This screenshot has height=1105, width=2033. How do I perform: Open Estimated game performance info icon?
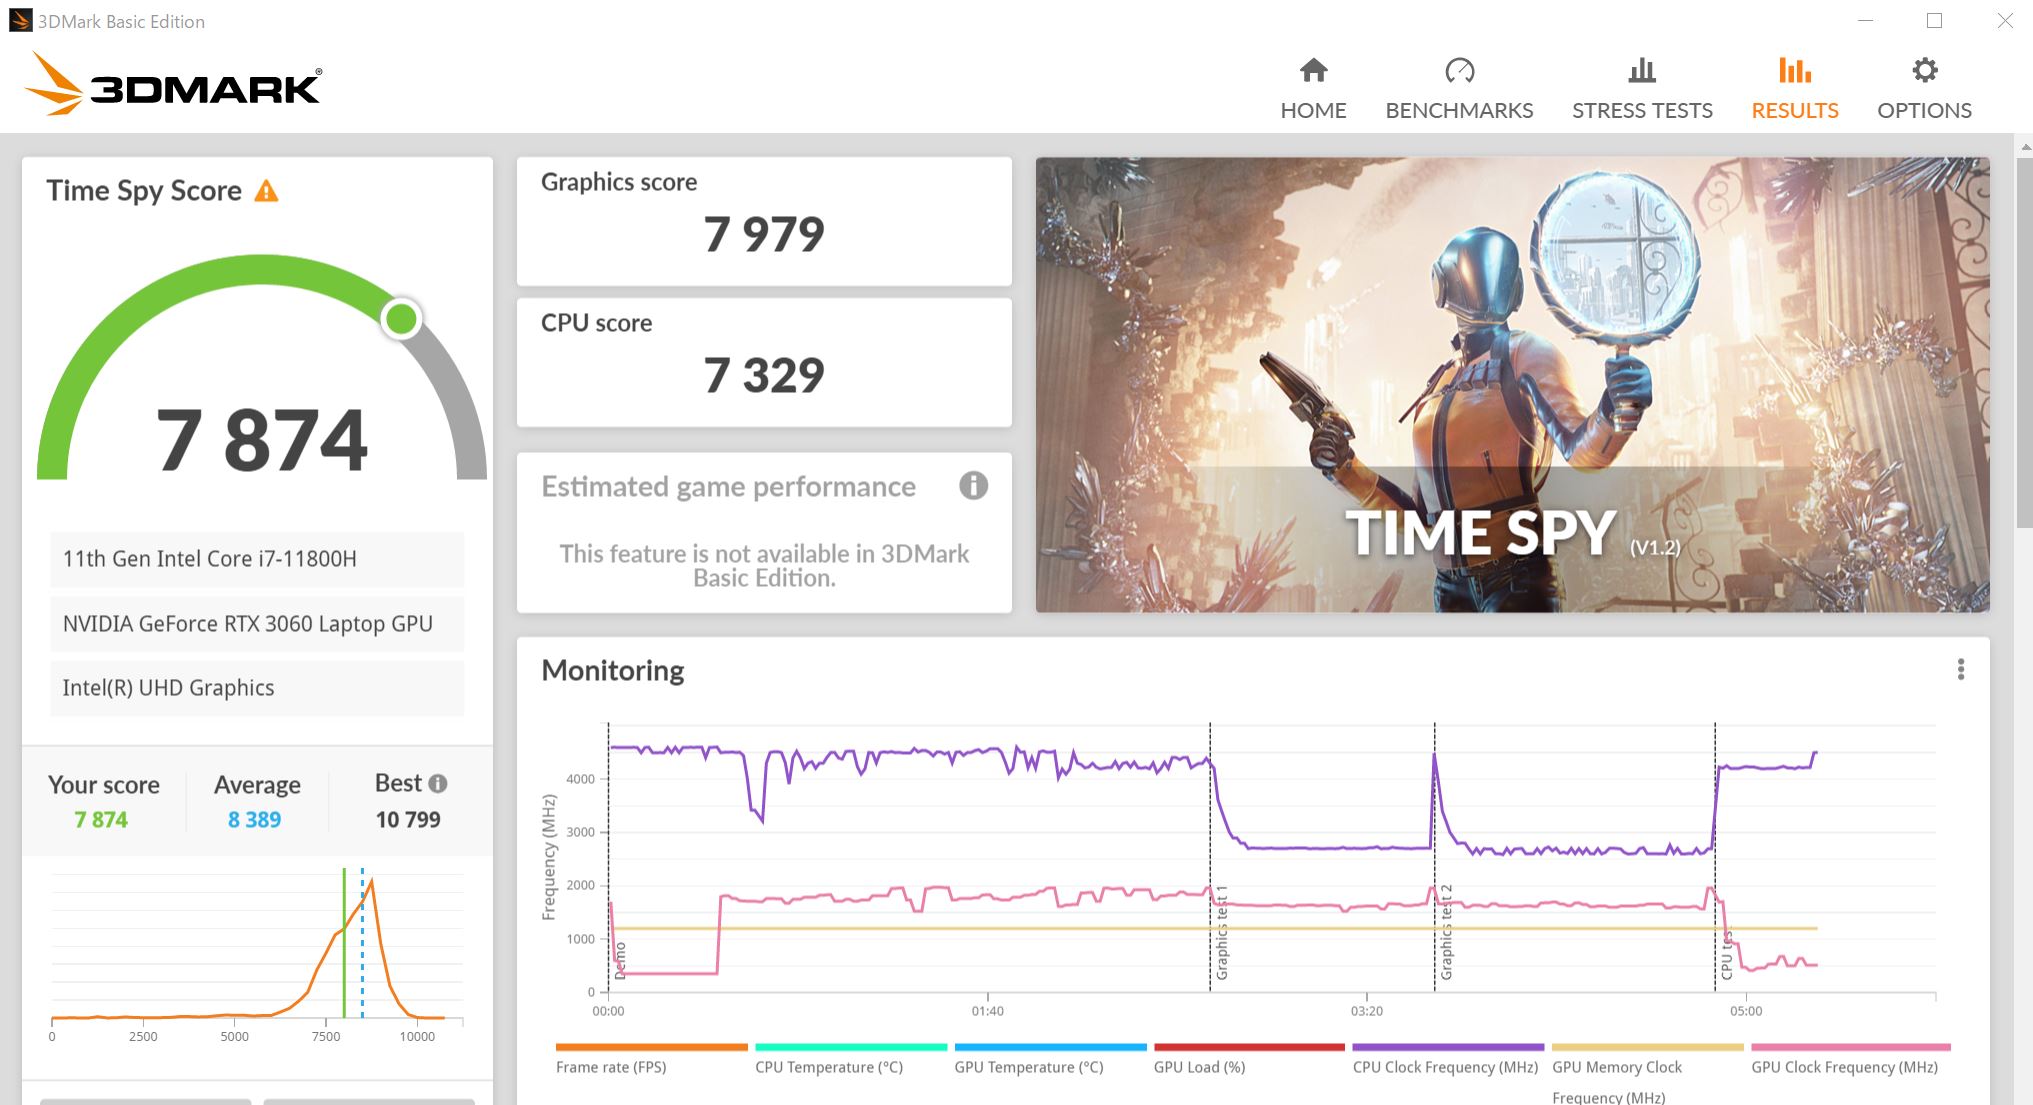(973, 486)
